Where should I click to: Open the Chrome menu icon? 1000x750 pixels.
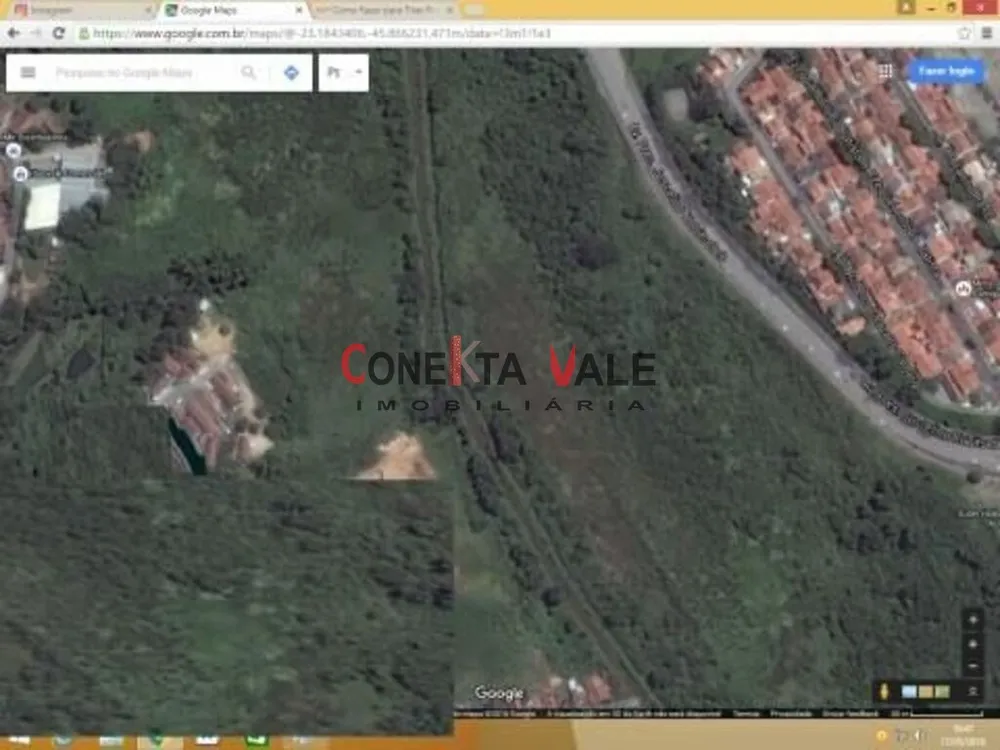point(987,33)
